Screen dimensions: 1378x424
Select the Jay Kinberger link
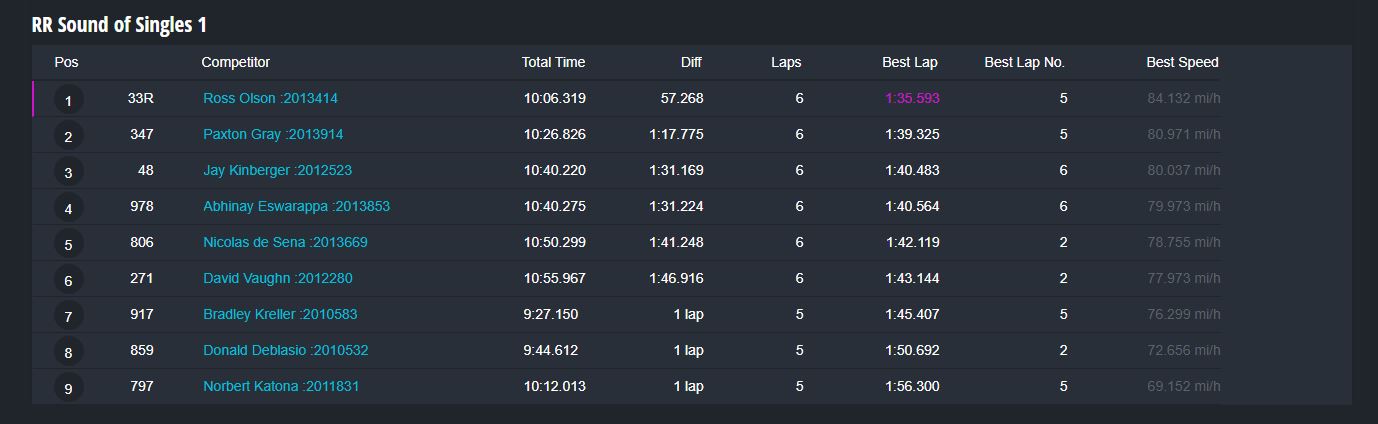277,170
